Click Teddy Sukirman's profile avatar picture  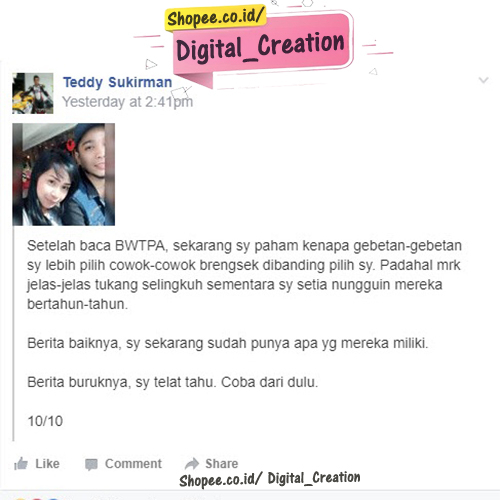point(33,93)
